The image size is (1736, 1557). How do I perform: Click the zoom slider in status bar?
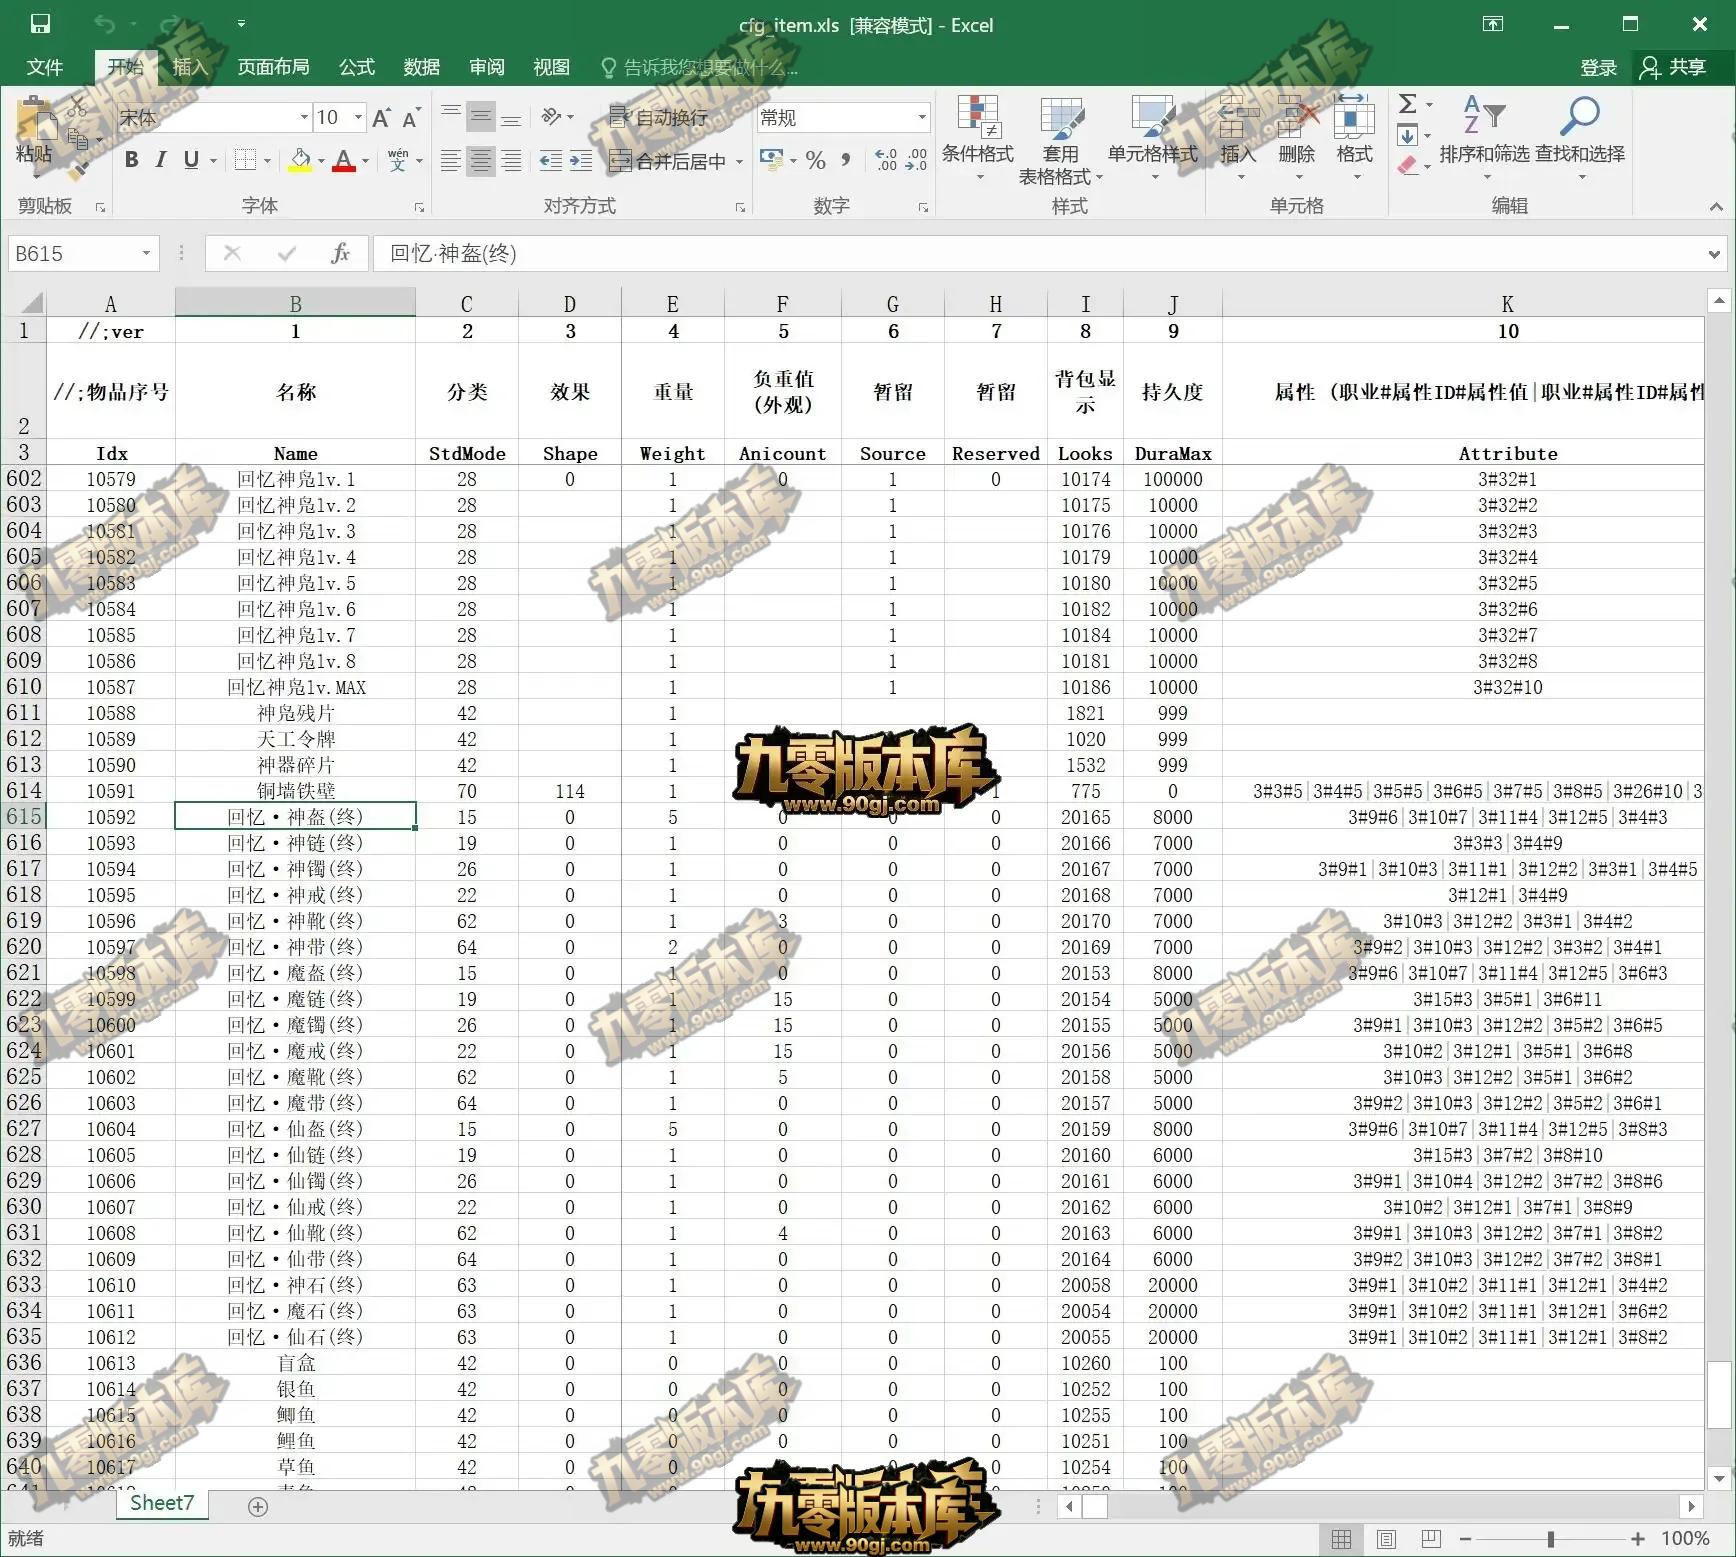(x=1550, y=1539)
